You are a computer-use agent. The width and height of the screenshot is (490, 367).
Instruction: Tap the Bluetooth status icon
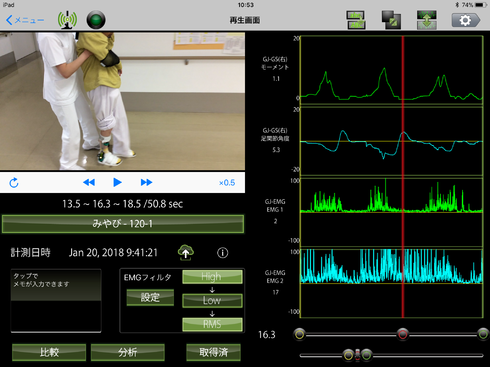coord(457,5)
